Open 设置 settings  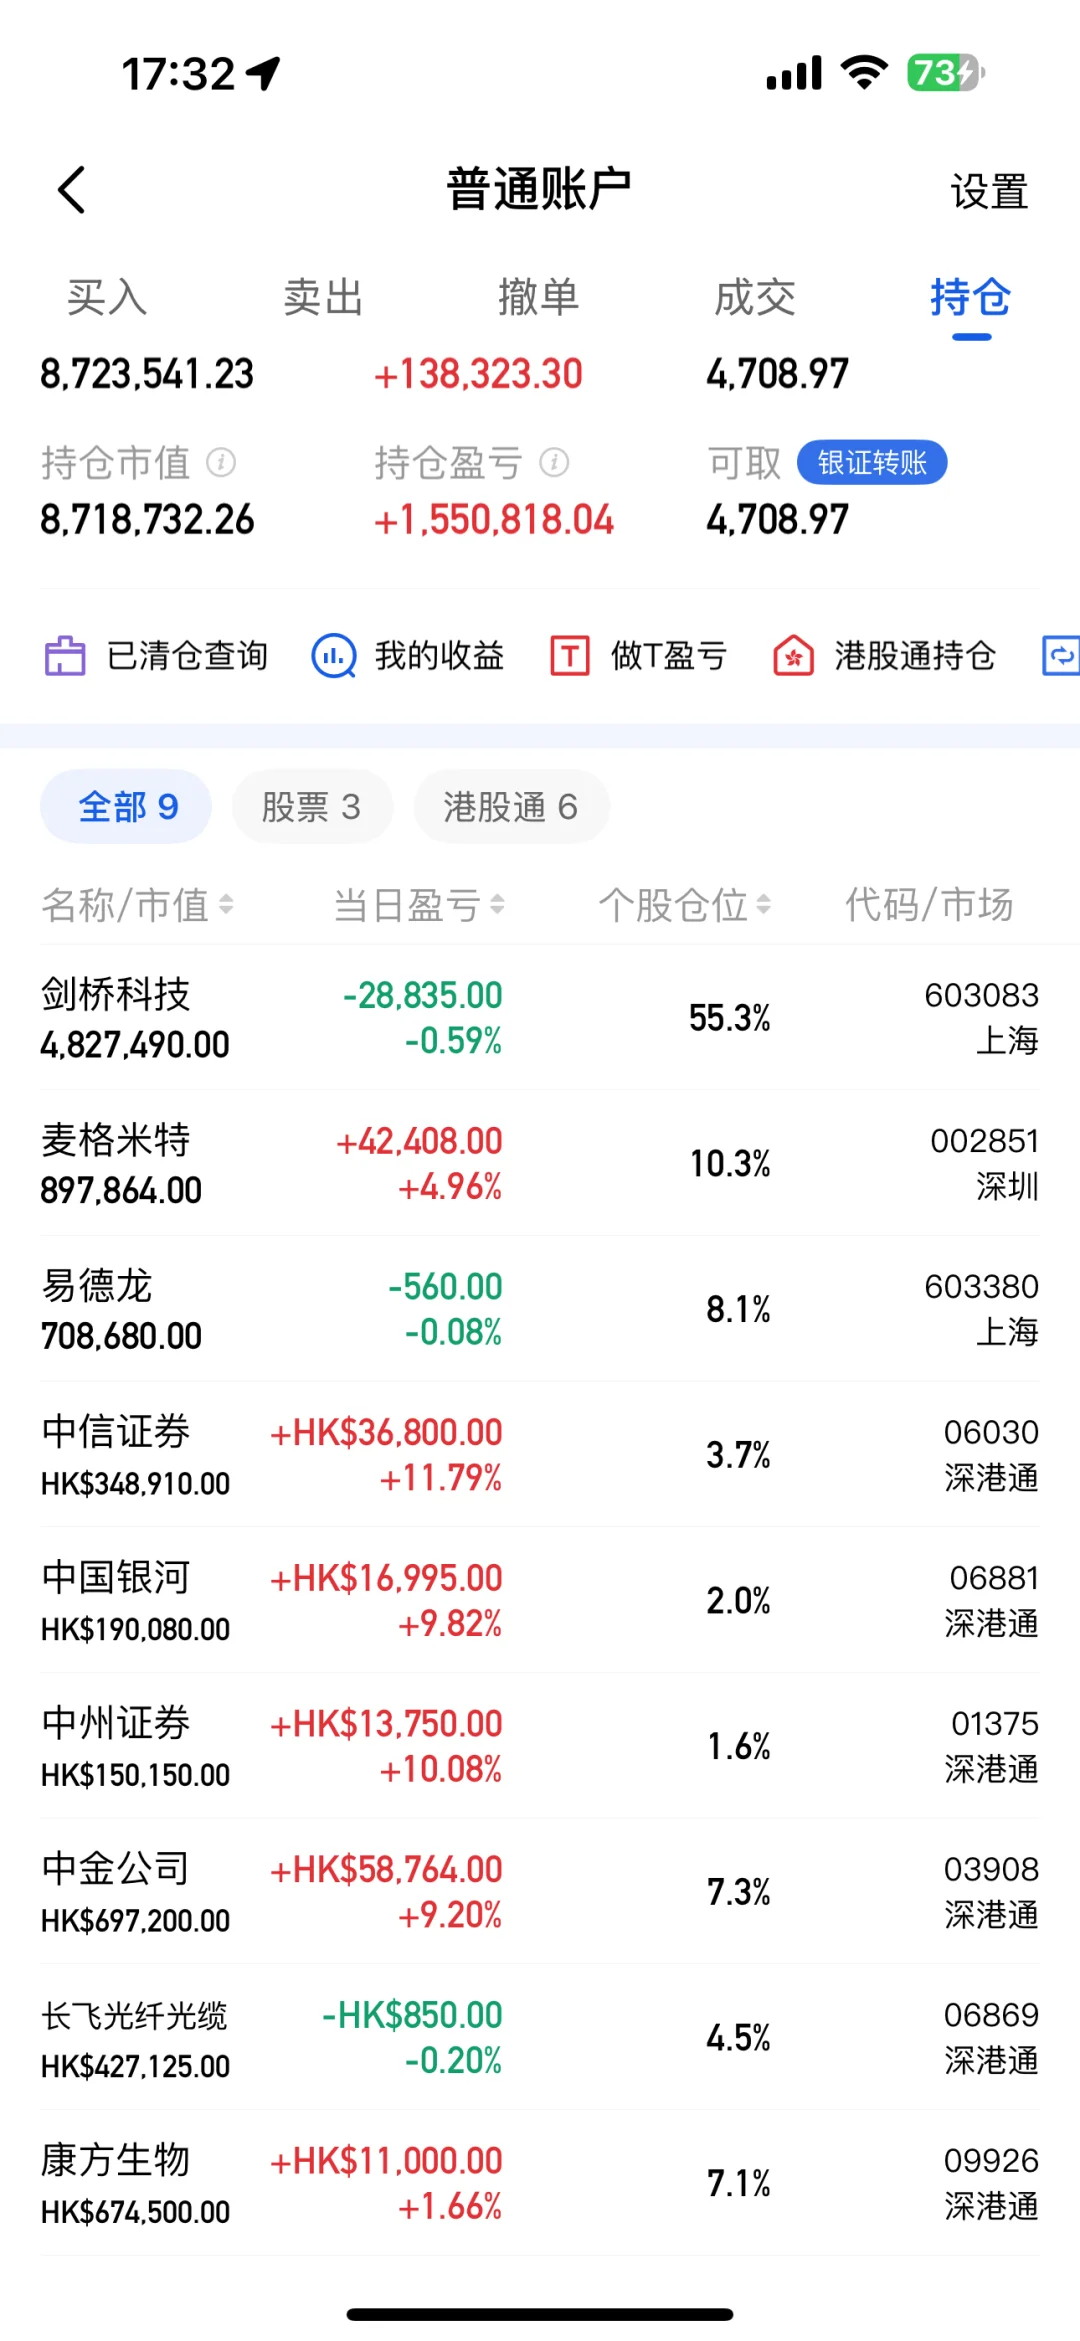tap(989, 191)
